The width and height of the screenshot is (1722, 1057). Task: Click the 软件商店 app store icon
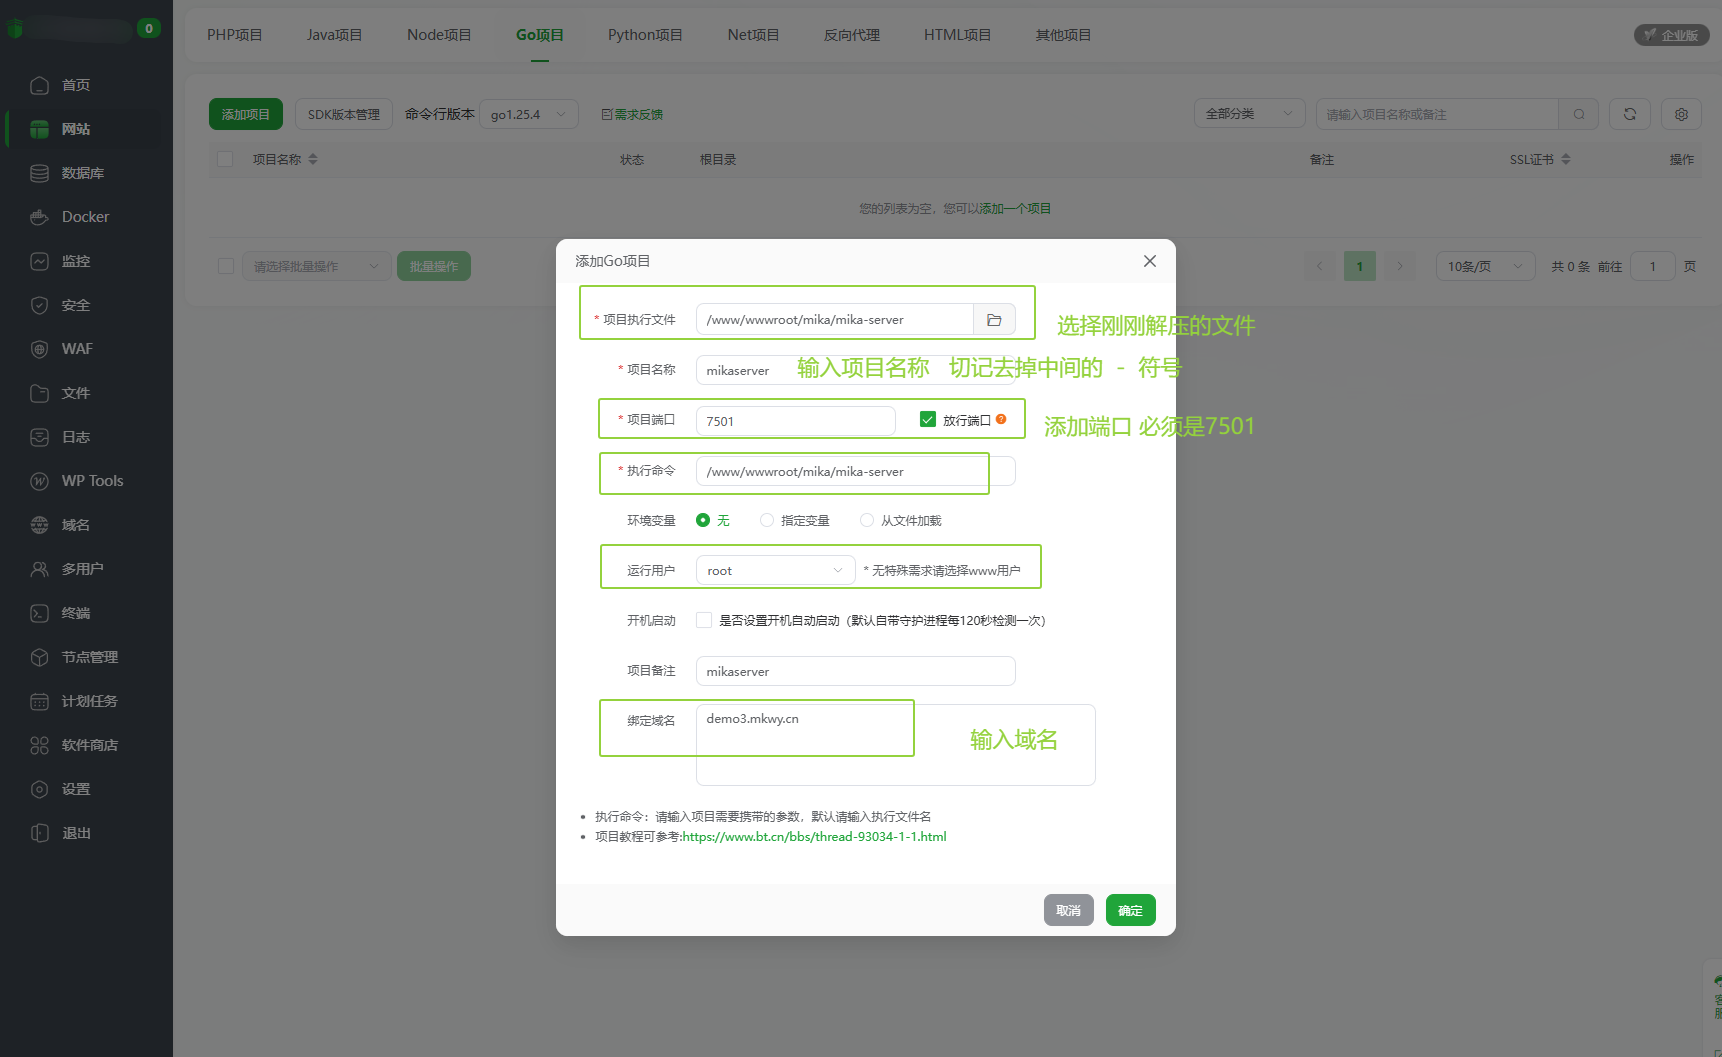coord(40,745)
